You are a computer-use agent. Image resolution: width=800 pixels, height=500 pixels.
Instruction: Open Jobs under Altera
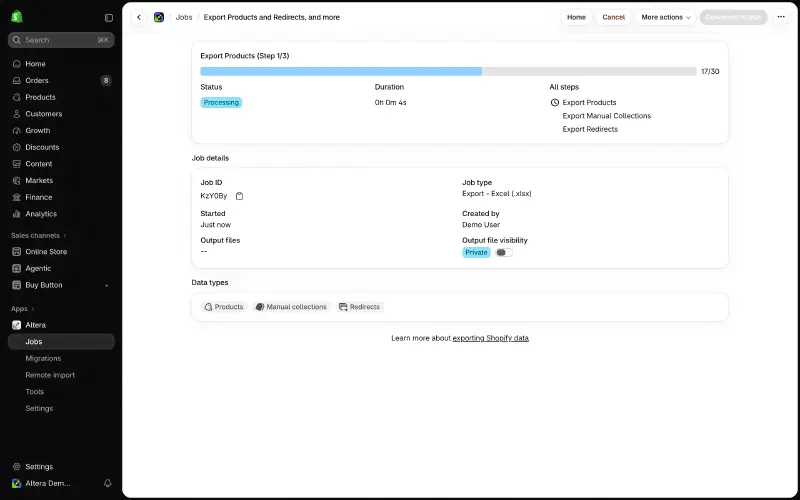[x=61, y=342]
